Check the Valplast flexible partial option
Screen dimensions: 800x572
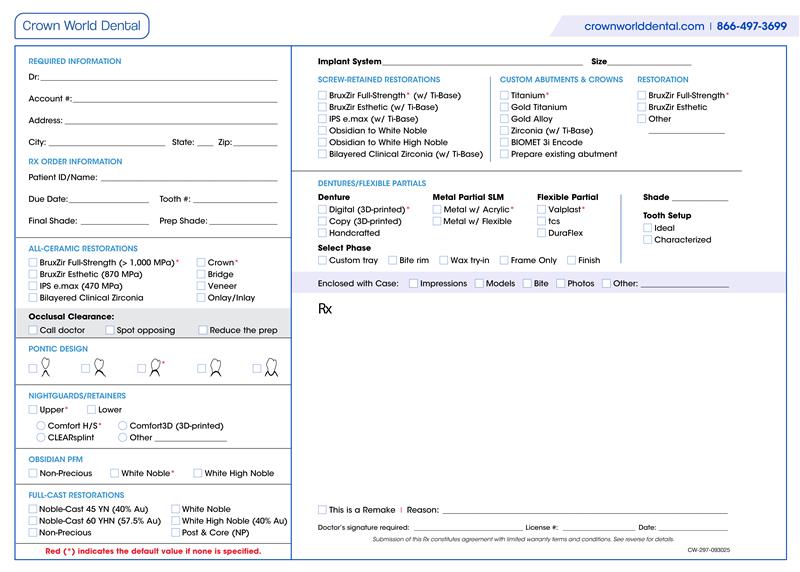541,210
